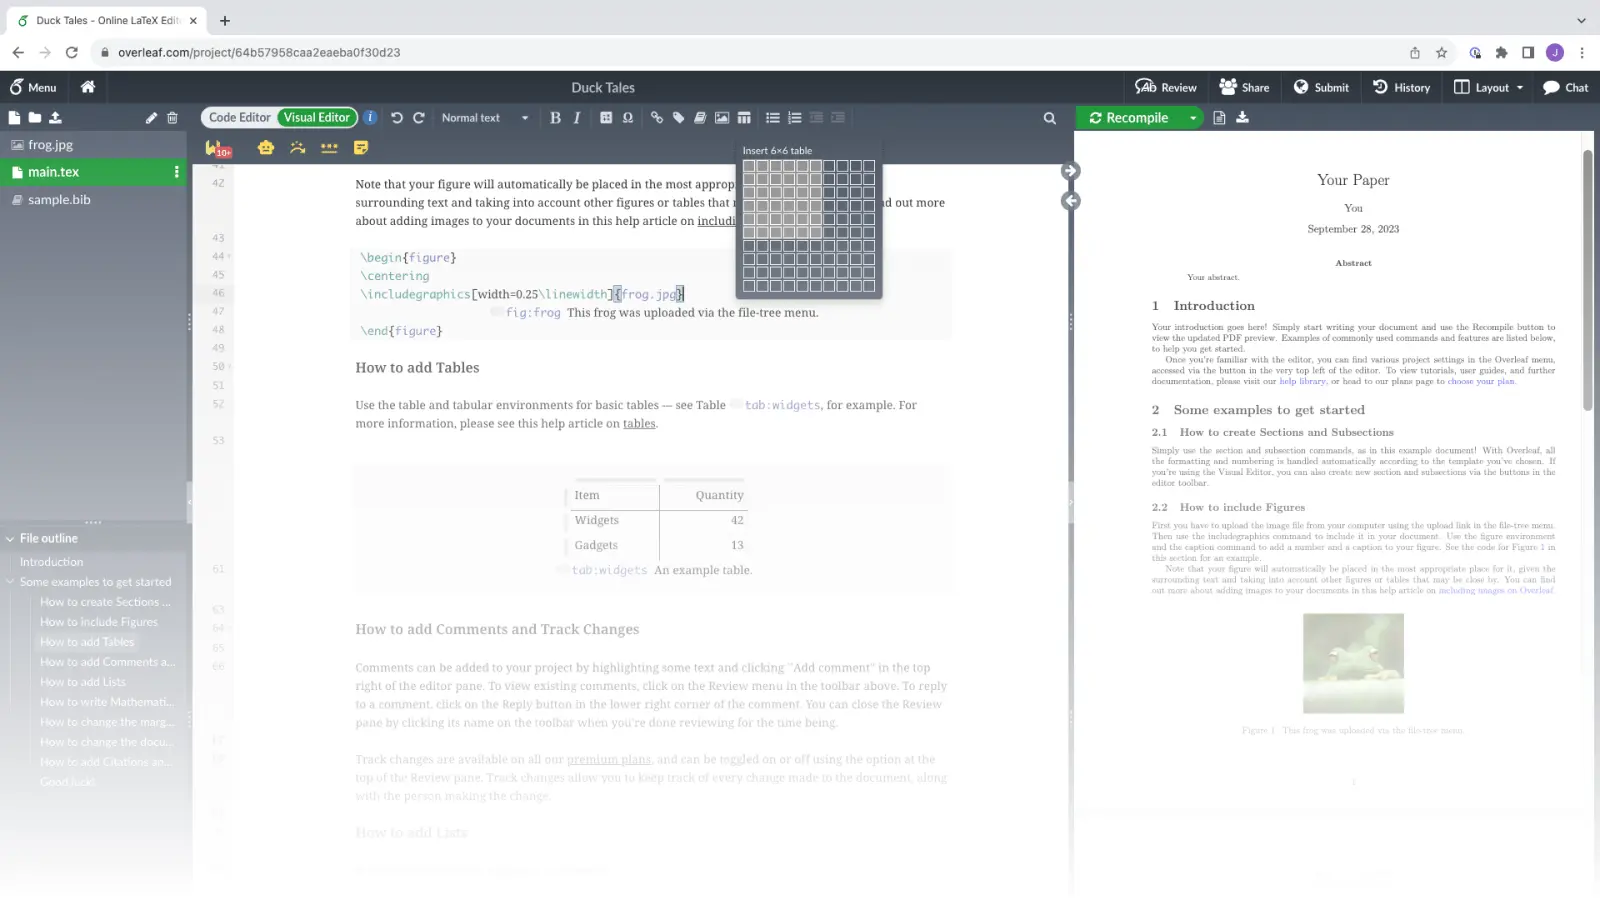The image size is (1600, 900).
Task: Toggle bold formatting
Action: click(555, 117)
